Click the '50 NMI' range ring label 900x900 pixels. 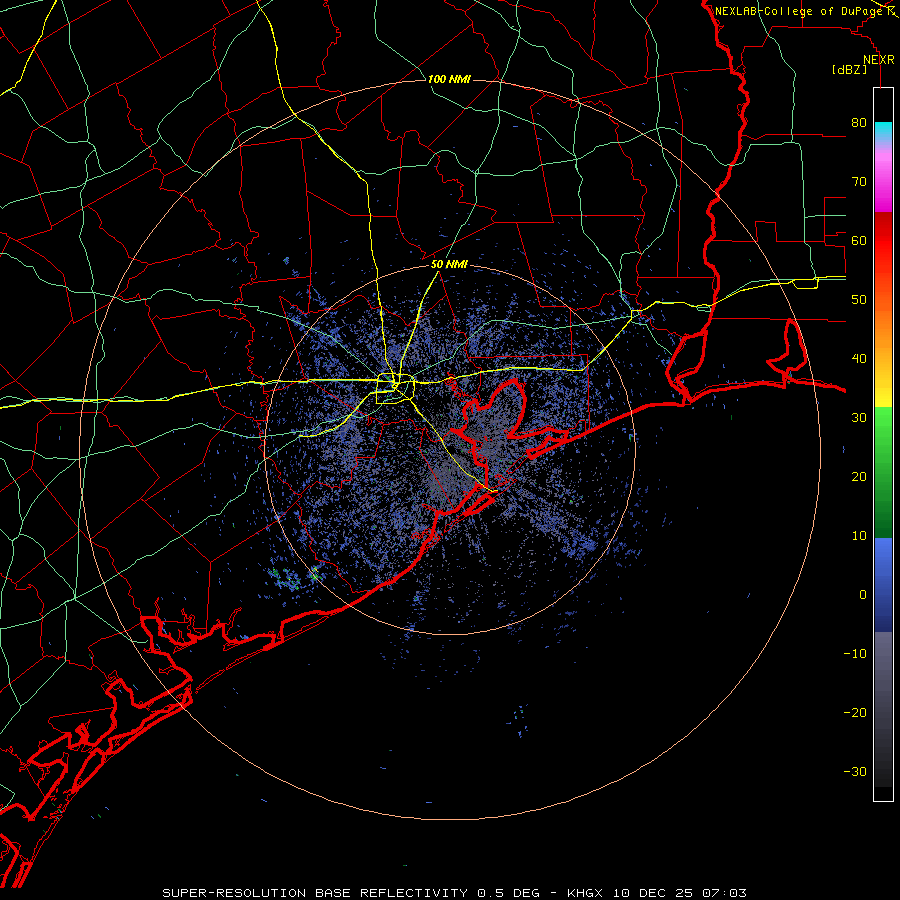(x=449, y=265)
